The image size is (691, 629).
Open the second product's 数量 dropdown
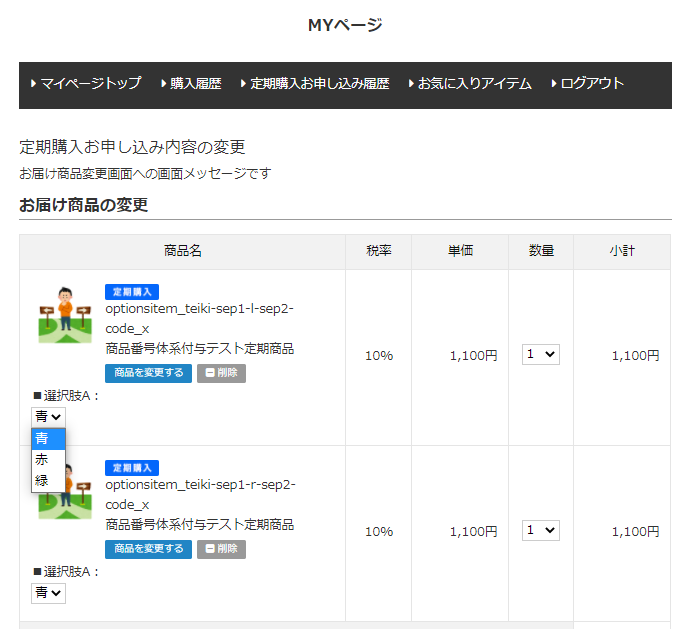click(x=540, y=531)
